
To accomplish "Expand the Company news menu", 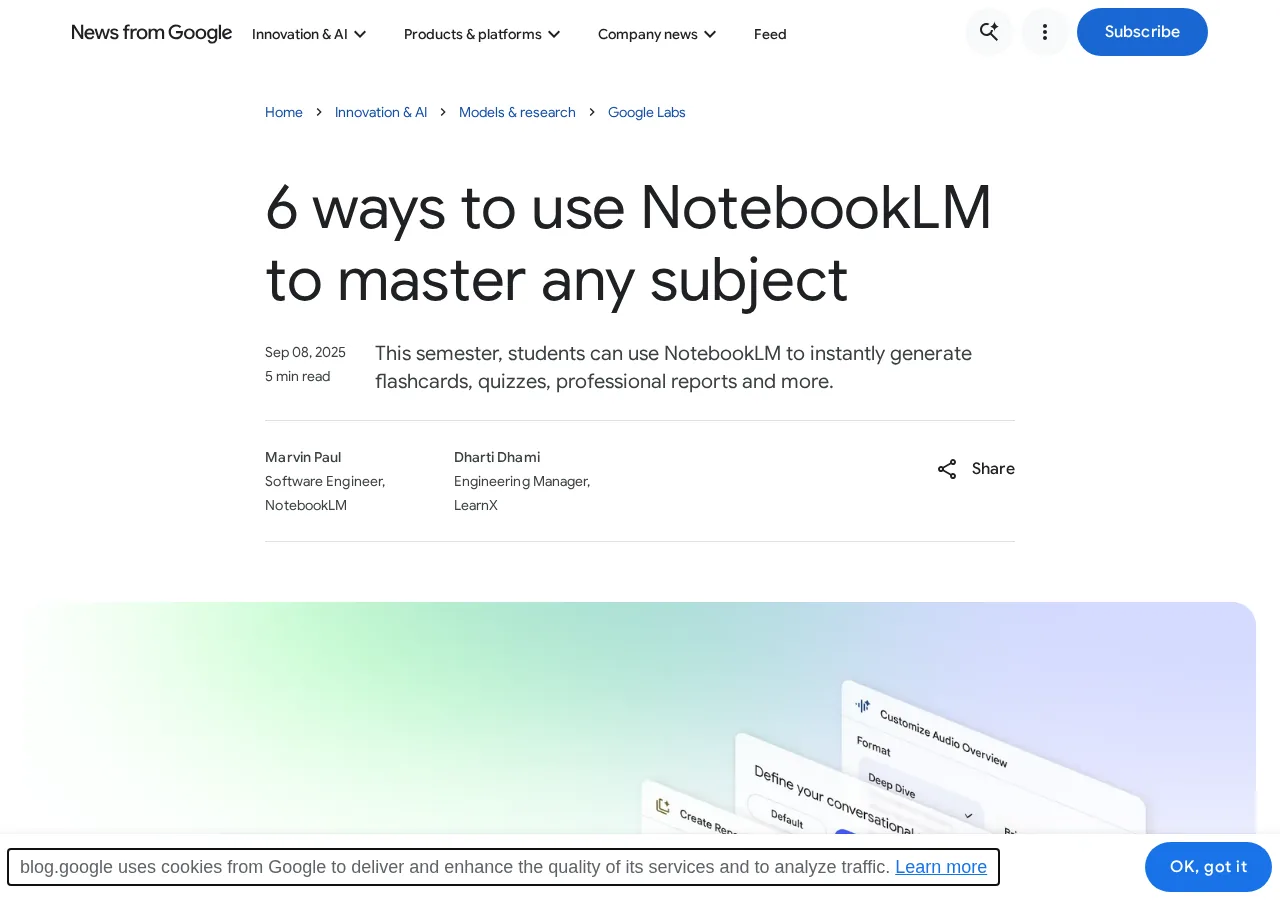I will pyautogui.click(x=657, y=34).
